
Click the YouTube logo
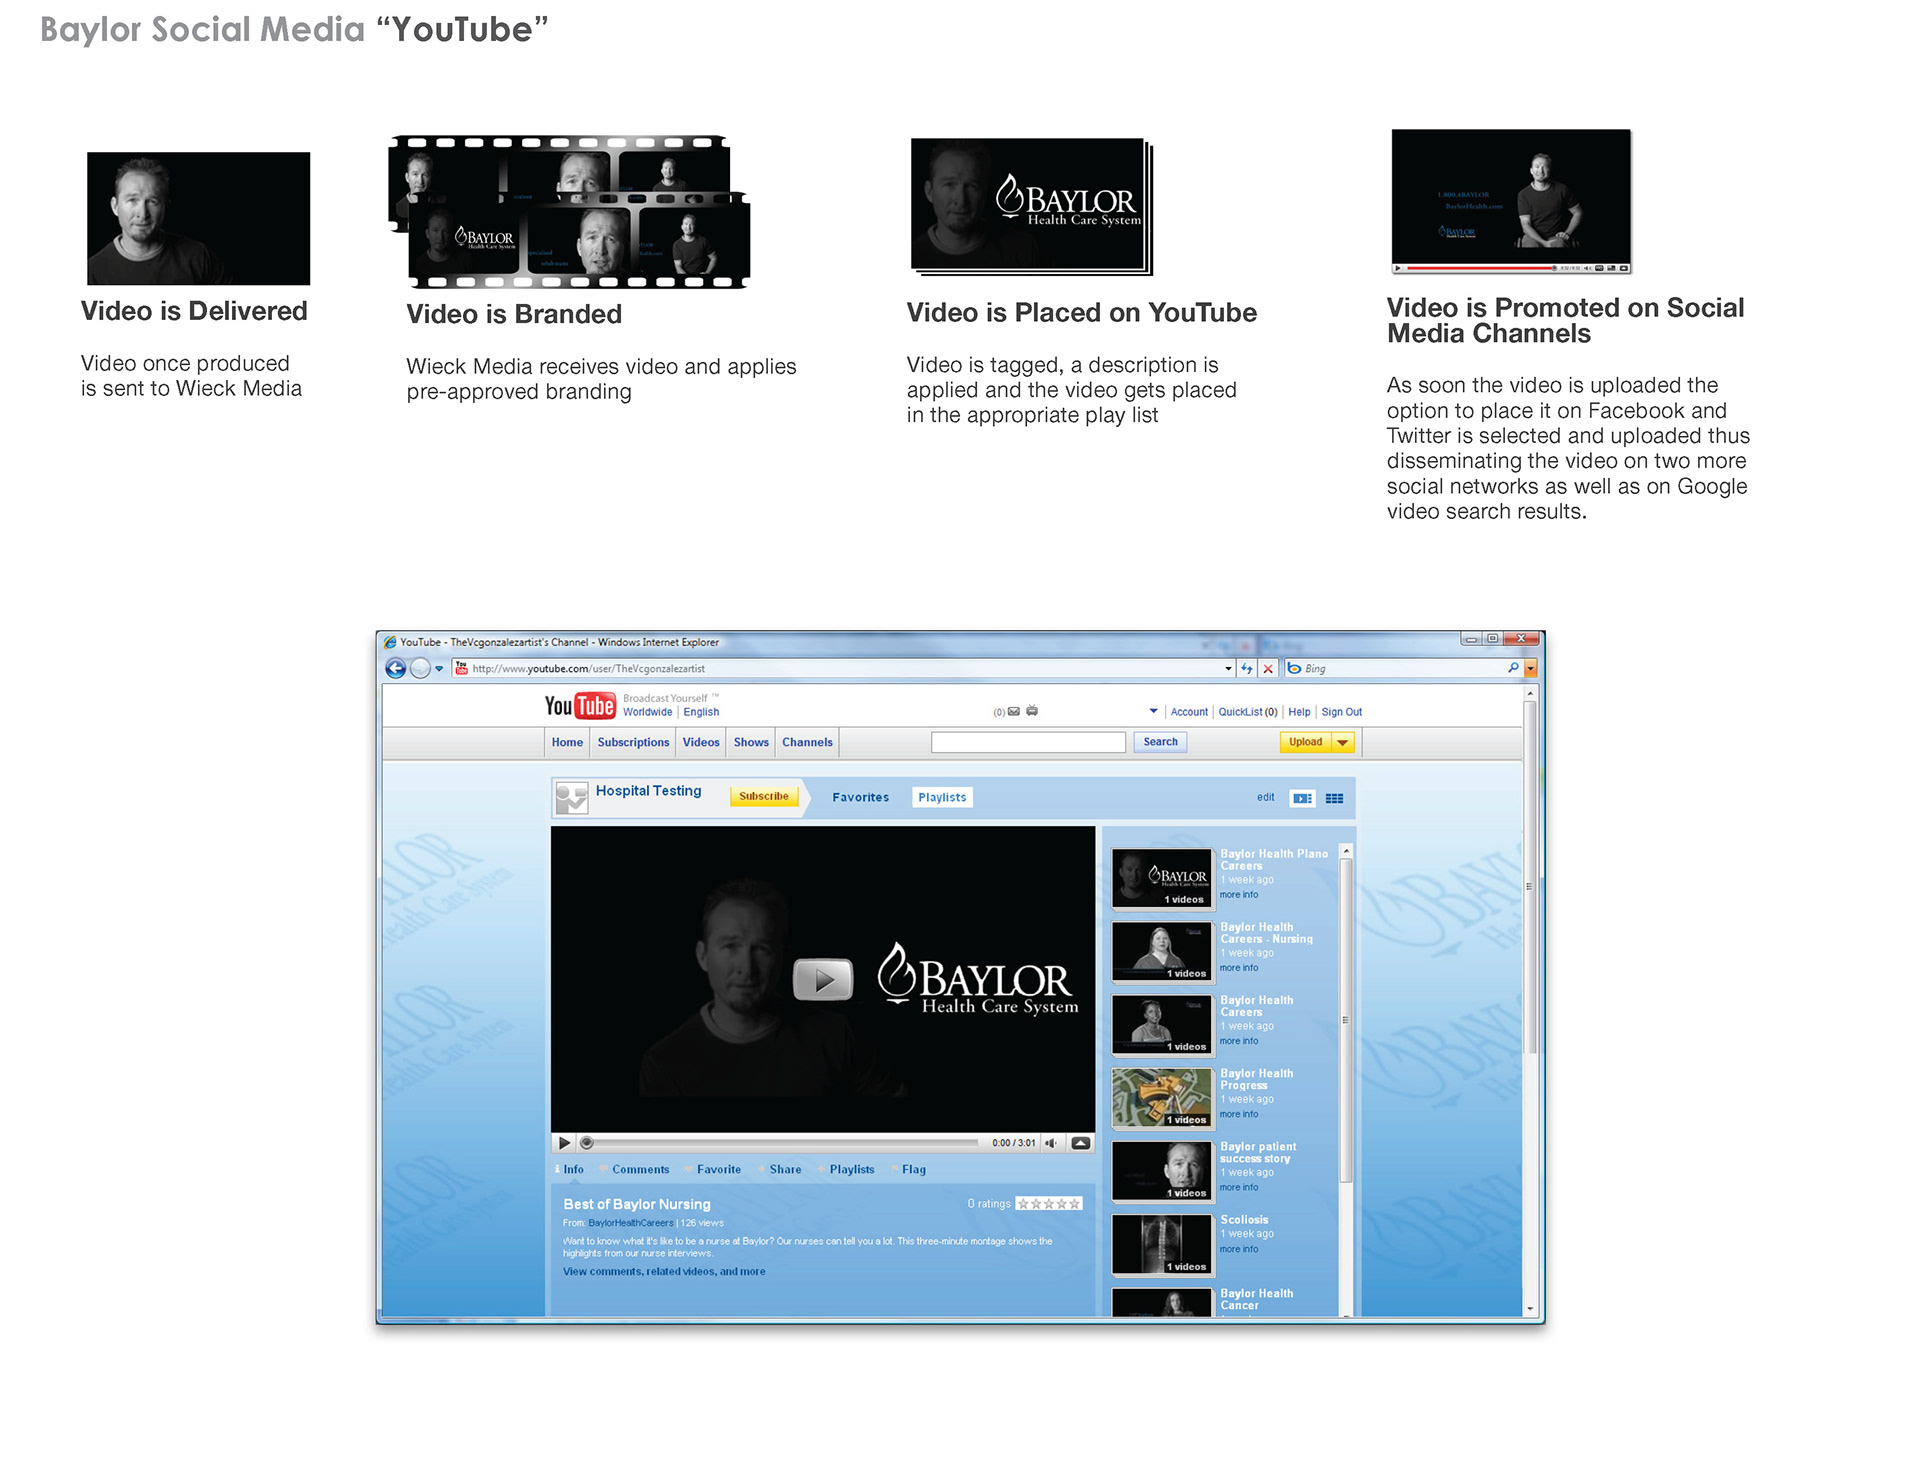click(x=579, y=706)
